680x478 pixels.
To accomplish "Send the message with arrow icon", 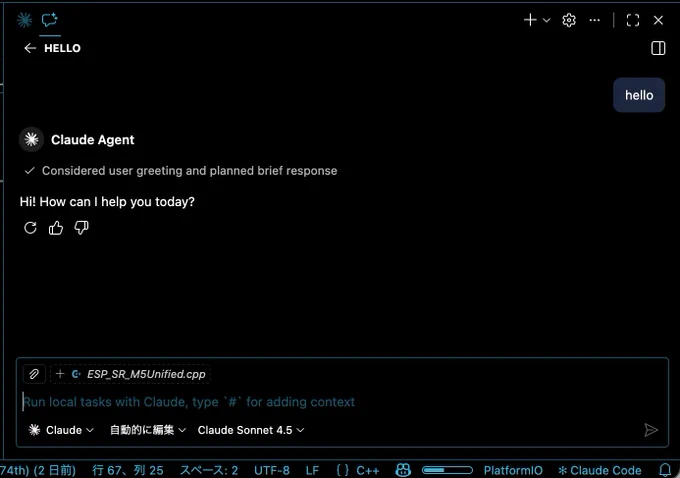I will [x=651, y=430].
